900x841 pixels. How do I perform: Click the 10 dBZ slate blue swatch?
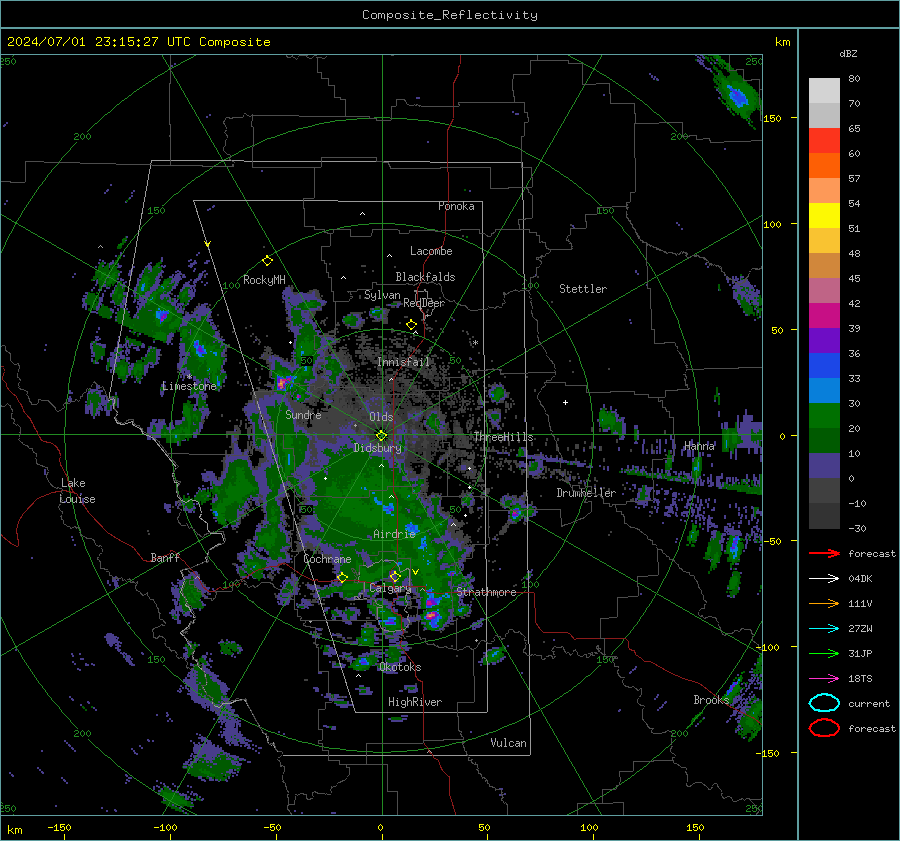824,465
